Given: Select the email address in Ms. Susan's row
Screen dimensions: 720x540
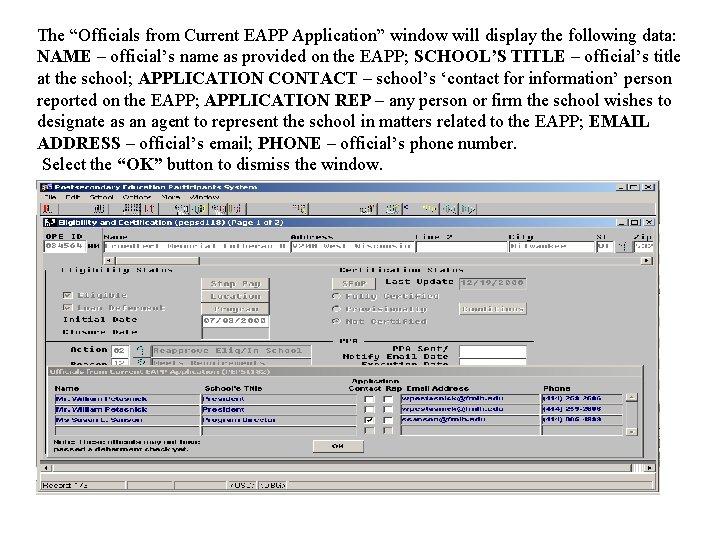Looking at the screenshot, I should (470, 419).
